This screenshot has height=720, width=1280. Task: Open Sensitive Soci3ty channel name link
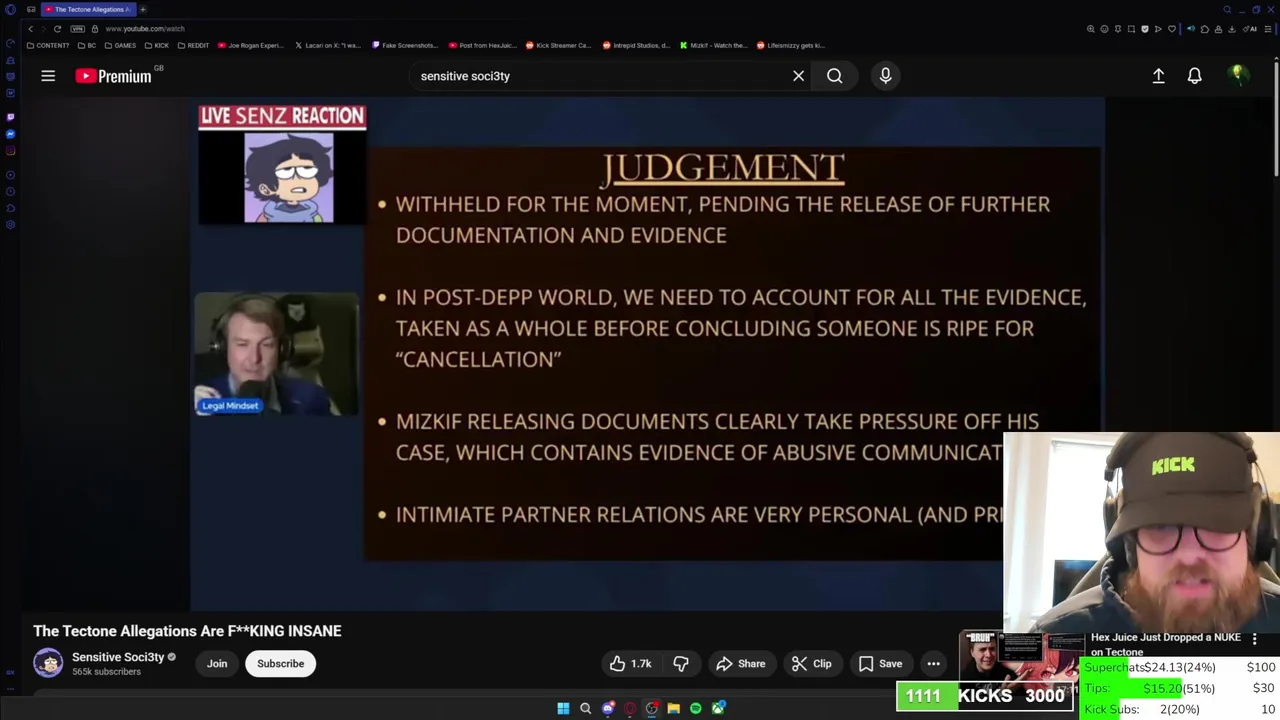[x=118, y=657]
